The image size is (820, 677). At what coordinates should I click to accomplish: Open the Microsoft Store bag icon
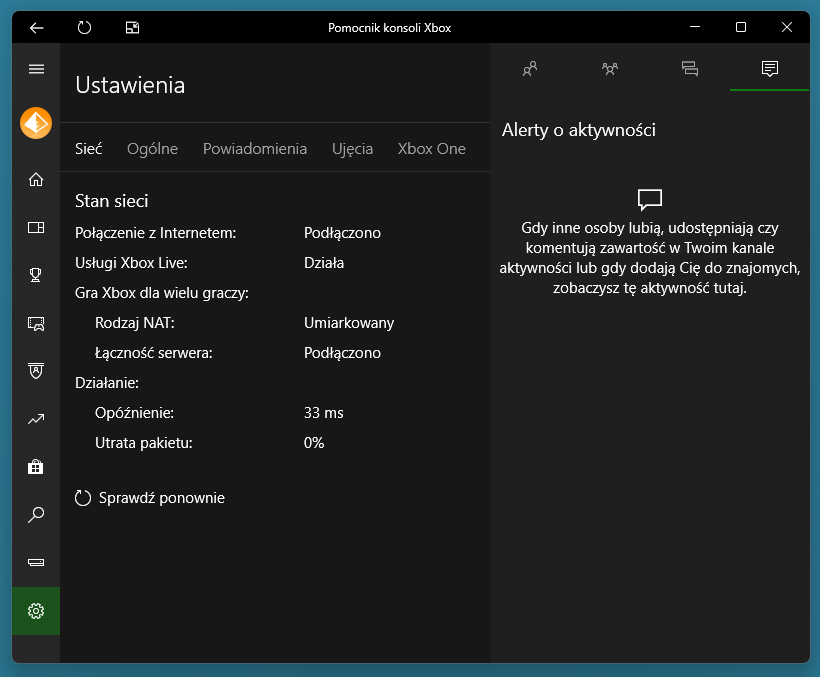[36, 467]
